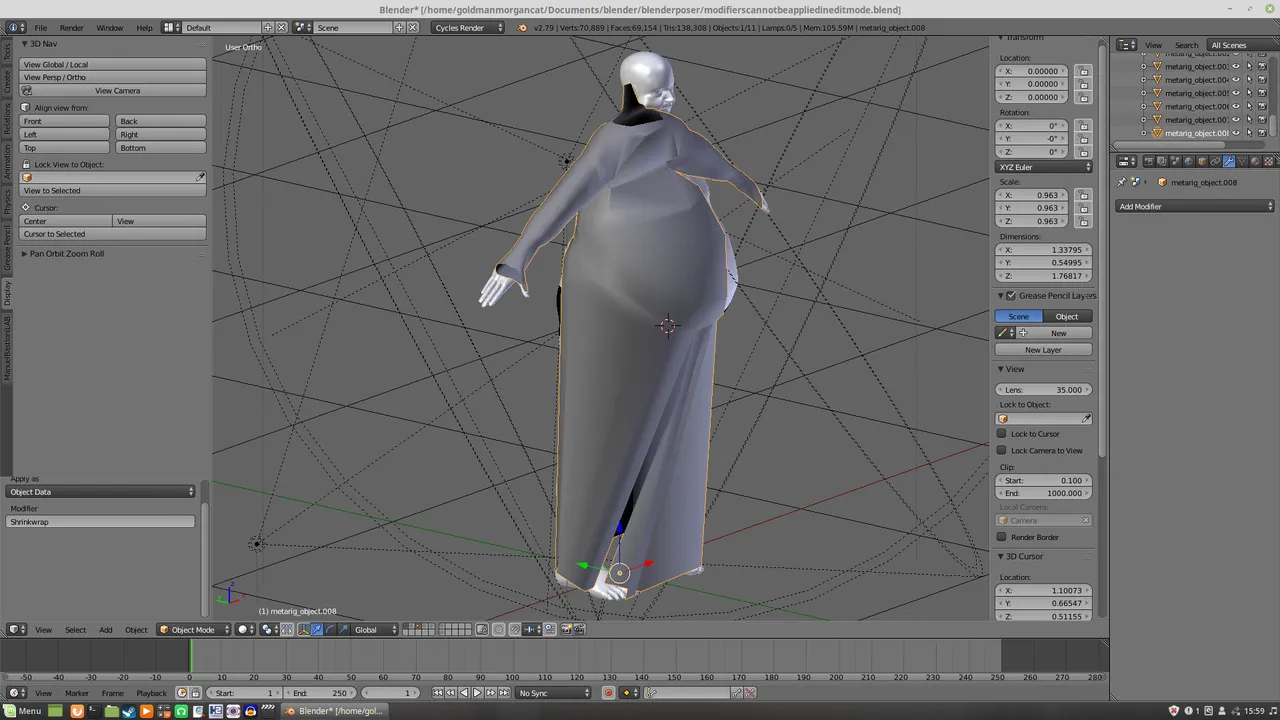Open the Window menu
Image resolution: width=1280 pixels, height=720 pixels.
tap(109, 27)
